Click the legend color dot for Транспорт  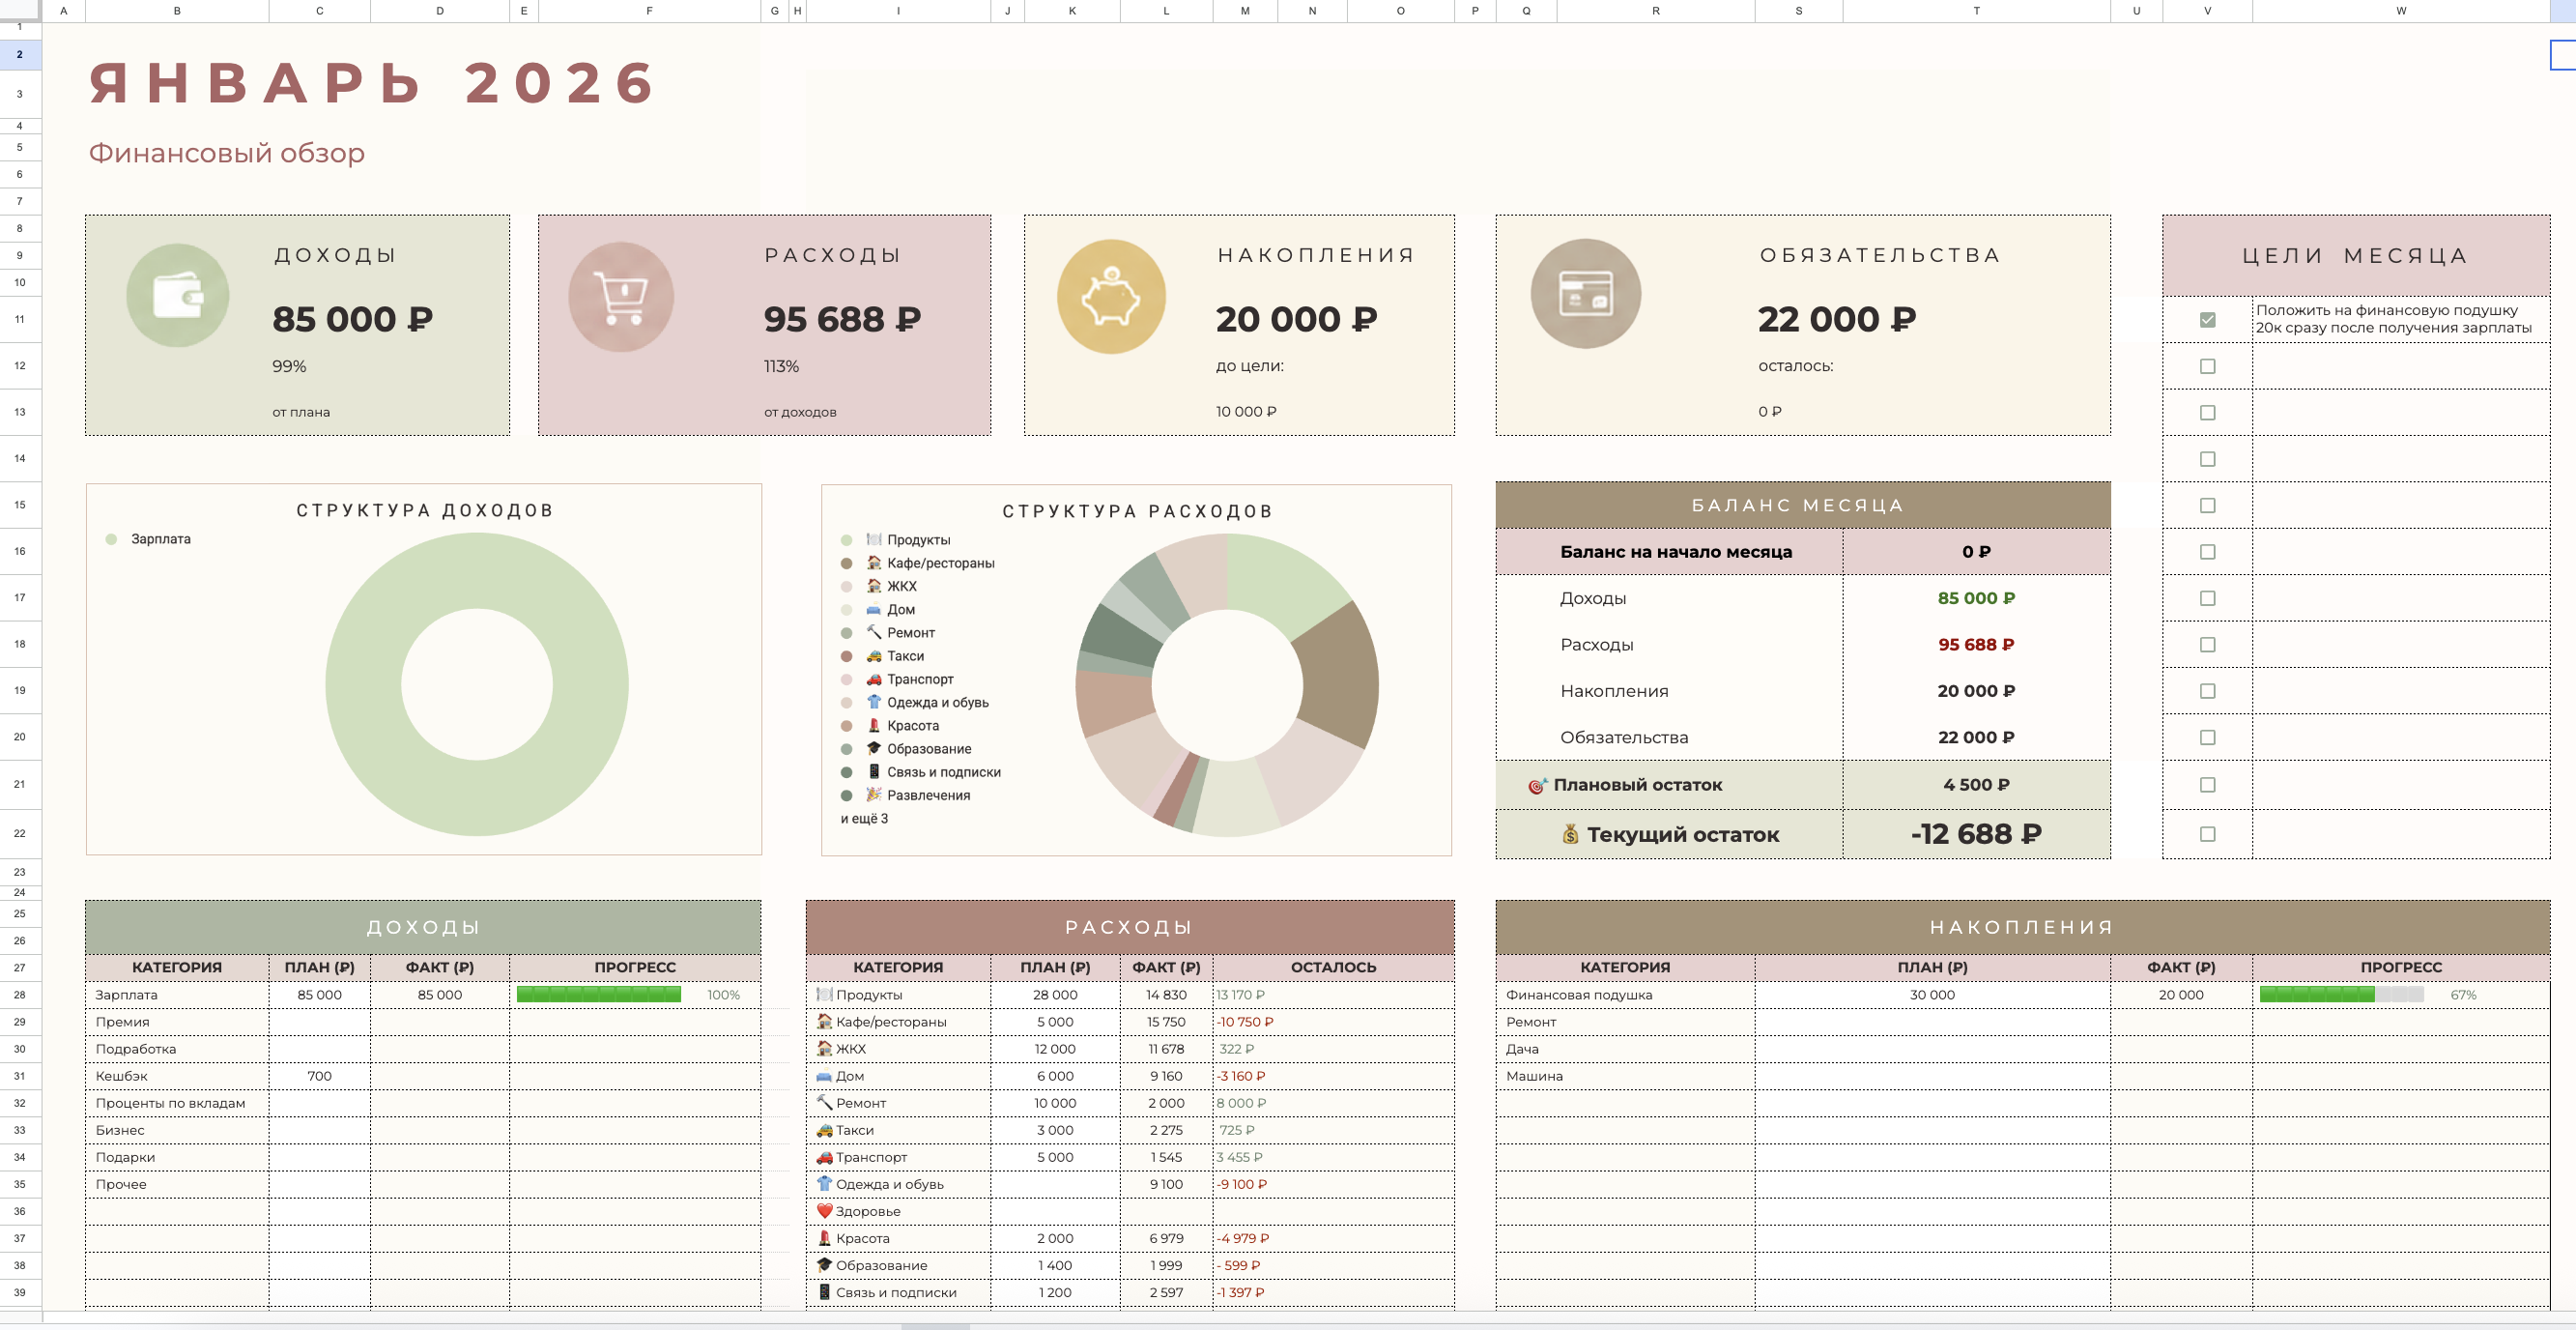(847, 679)
